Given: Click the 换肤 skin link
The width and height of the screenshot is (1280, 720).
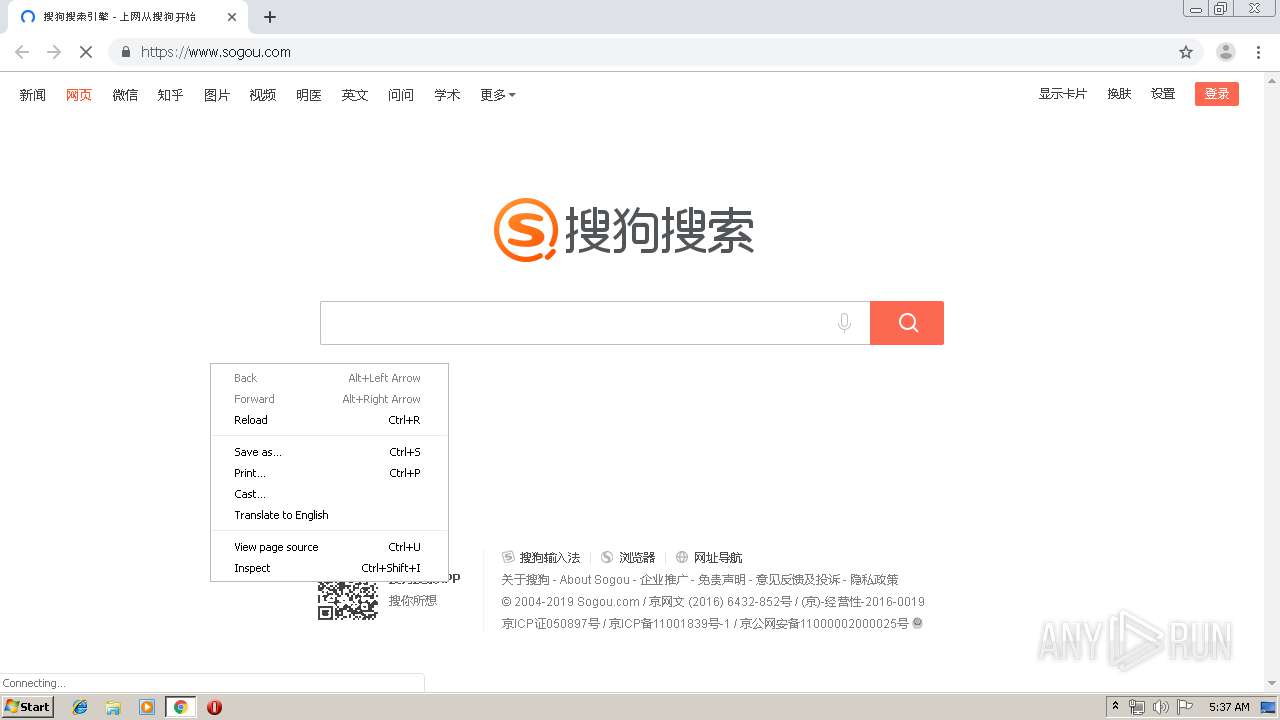Looking at the screenshot, I should pyautogui.click(x=1119, y=94).
